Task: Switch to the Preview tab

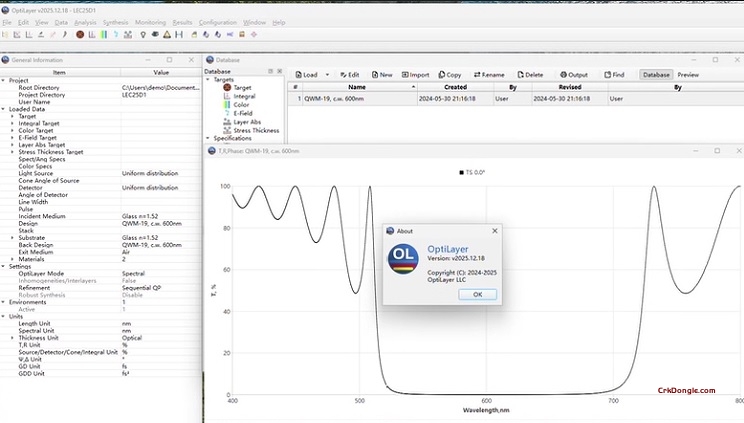Action: pyautogui.click(x=688, y=75)
